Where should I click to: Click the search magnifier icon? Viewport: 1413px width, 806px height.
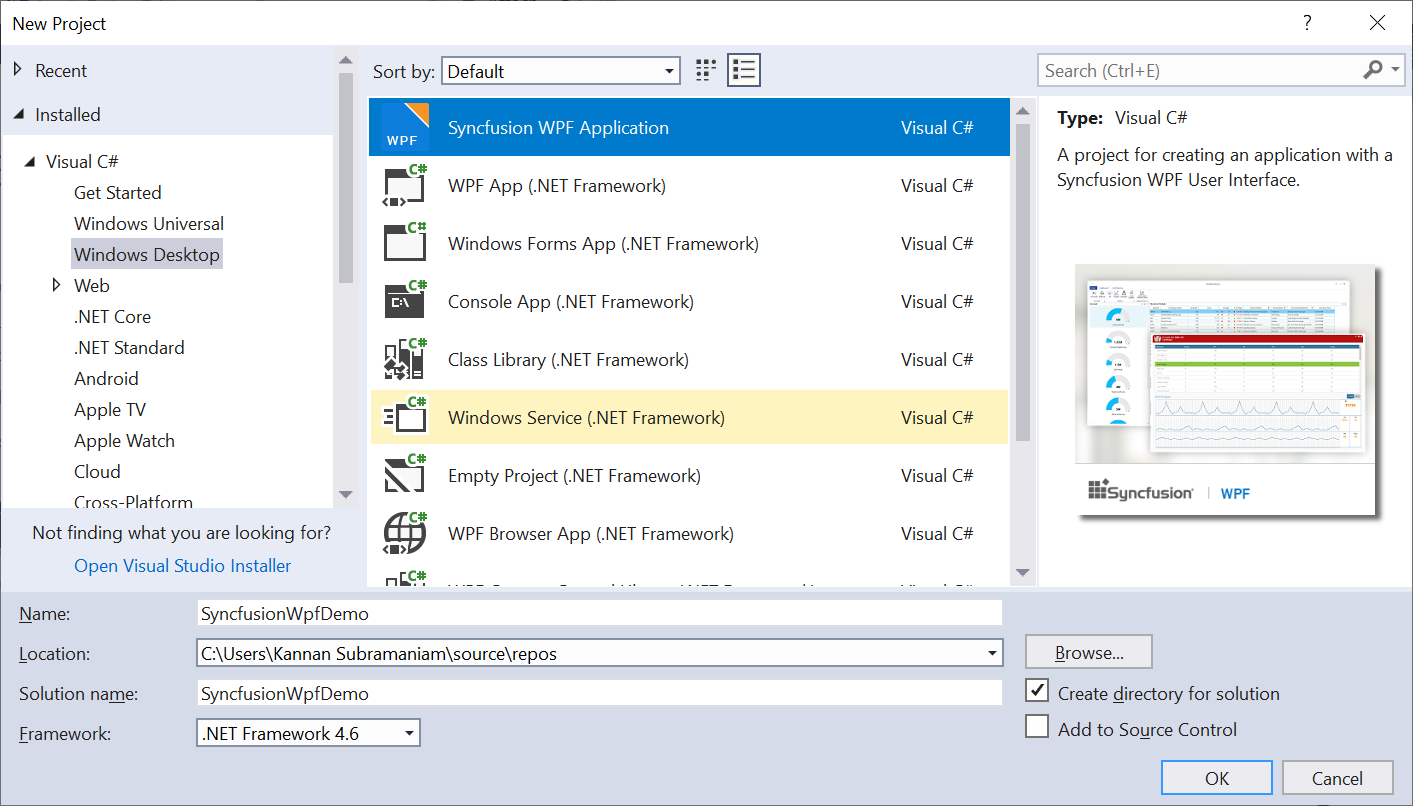pos(1373,70)
